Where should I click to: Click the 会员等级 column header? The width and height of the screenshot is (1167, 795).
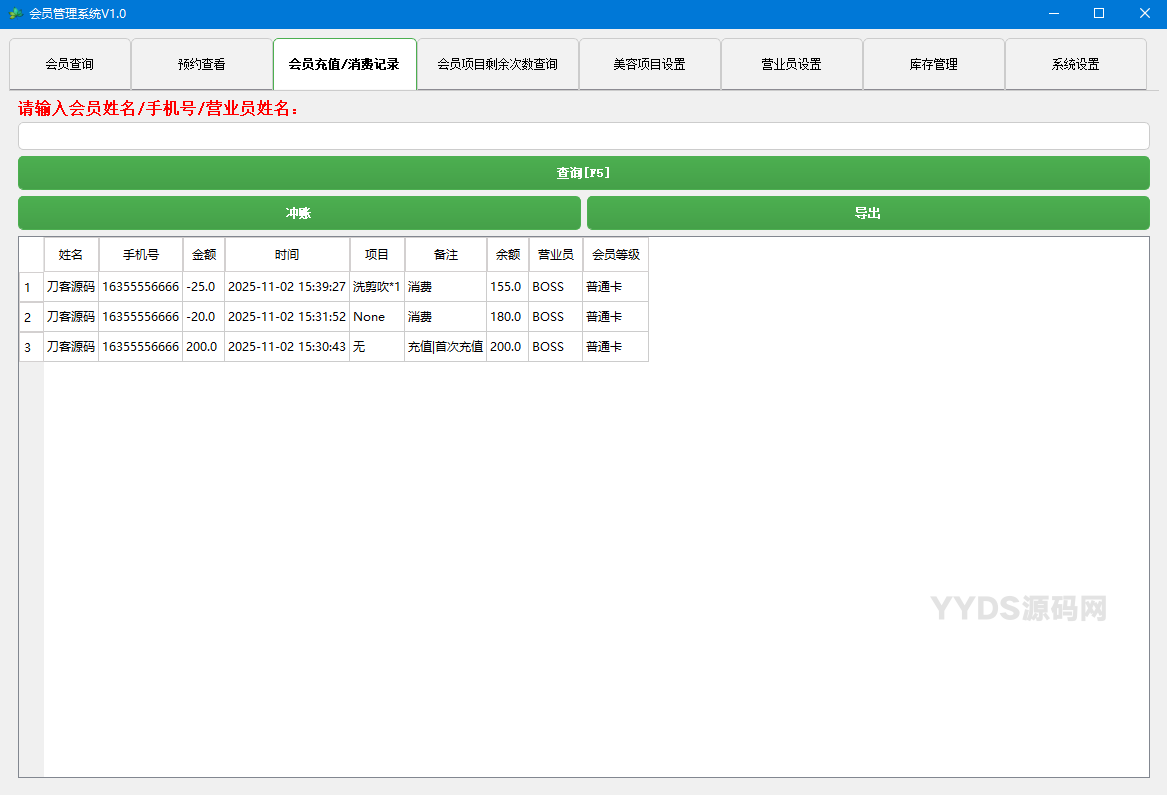(x=615, y=254)
